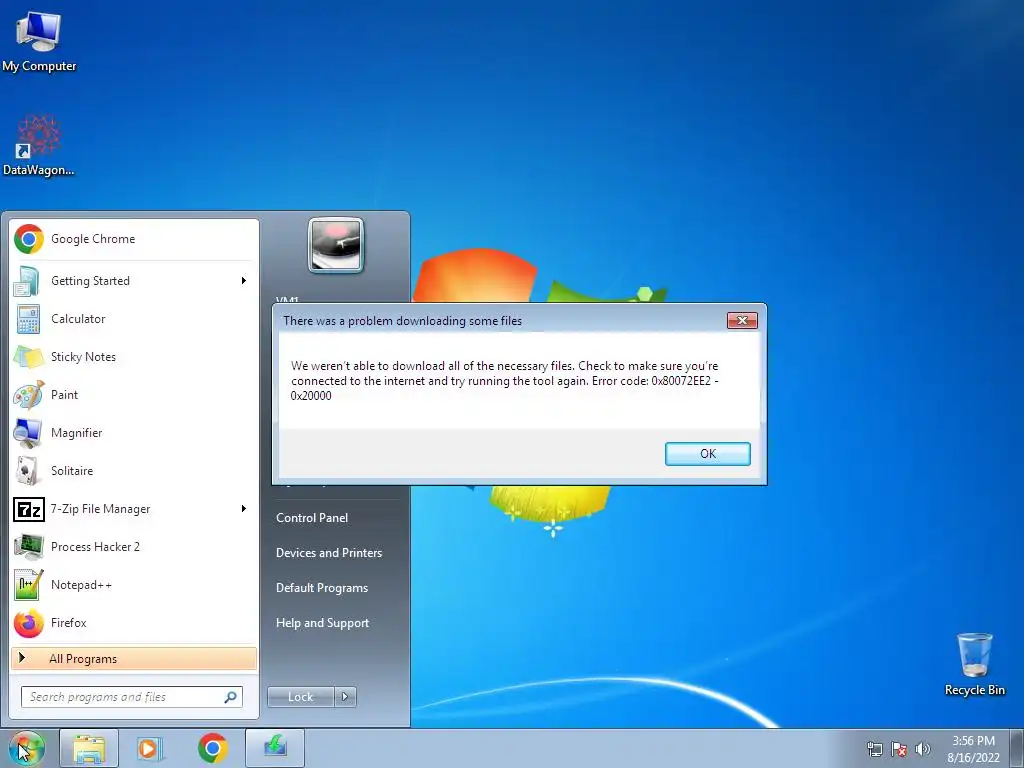This screenshot has height=768, width=1024.
Task: Click the taskbar clock showing 3:56 PM
Action: pos(973,749)
